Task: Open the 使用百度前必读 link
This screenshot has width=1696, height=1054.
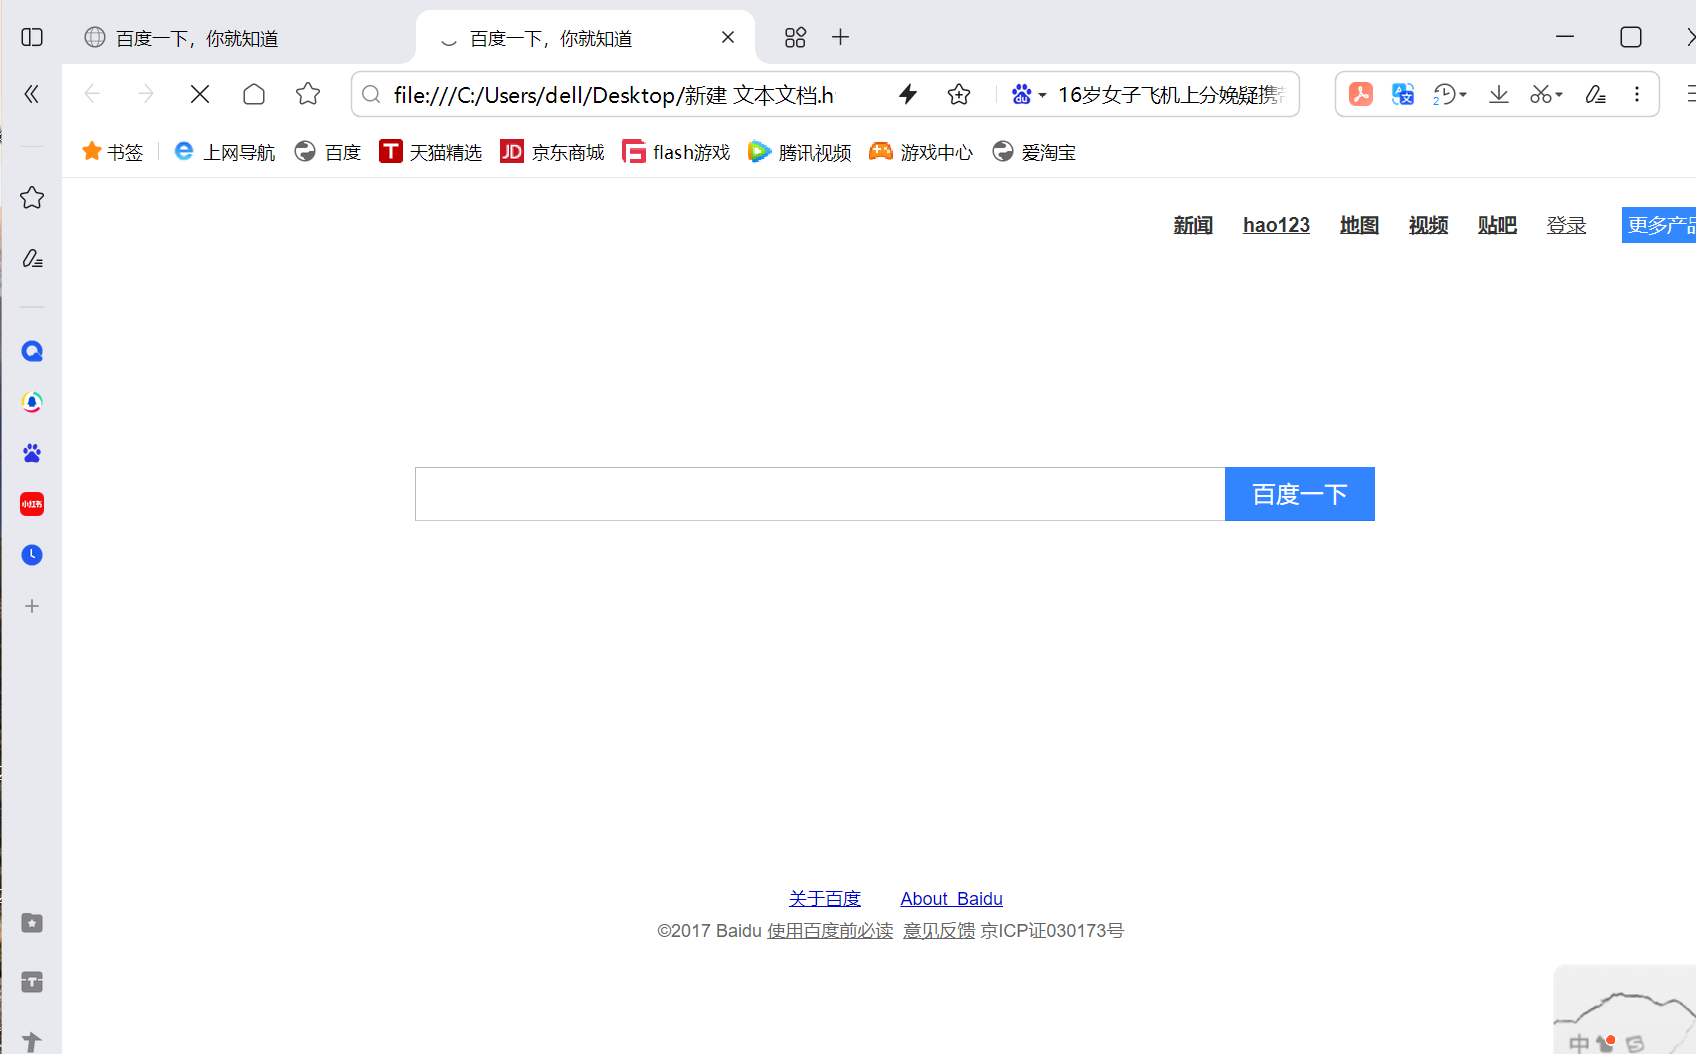Action: pos(830,930)
